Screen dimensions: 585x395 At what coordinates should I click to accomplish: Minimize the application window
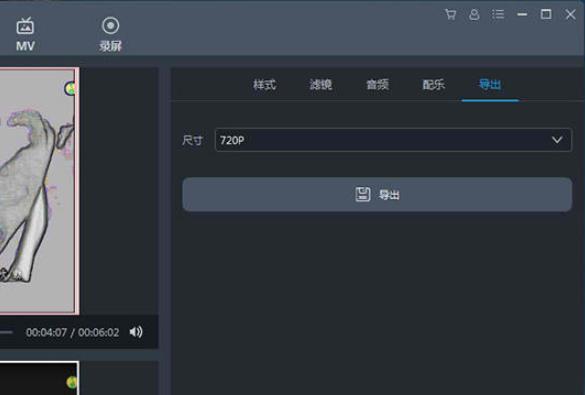[x=522, y=15]
